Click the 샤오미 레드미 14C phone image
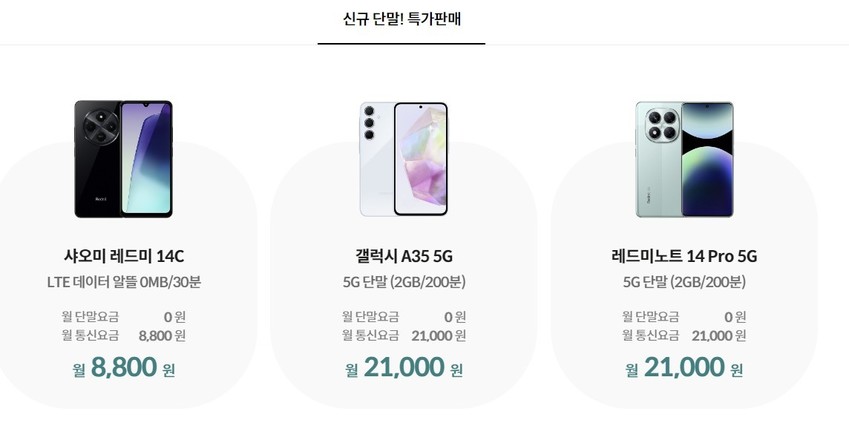This screenshot has height=426, width=849. pos(123,159)
